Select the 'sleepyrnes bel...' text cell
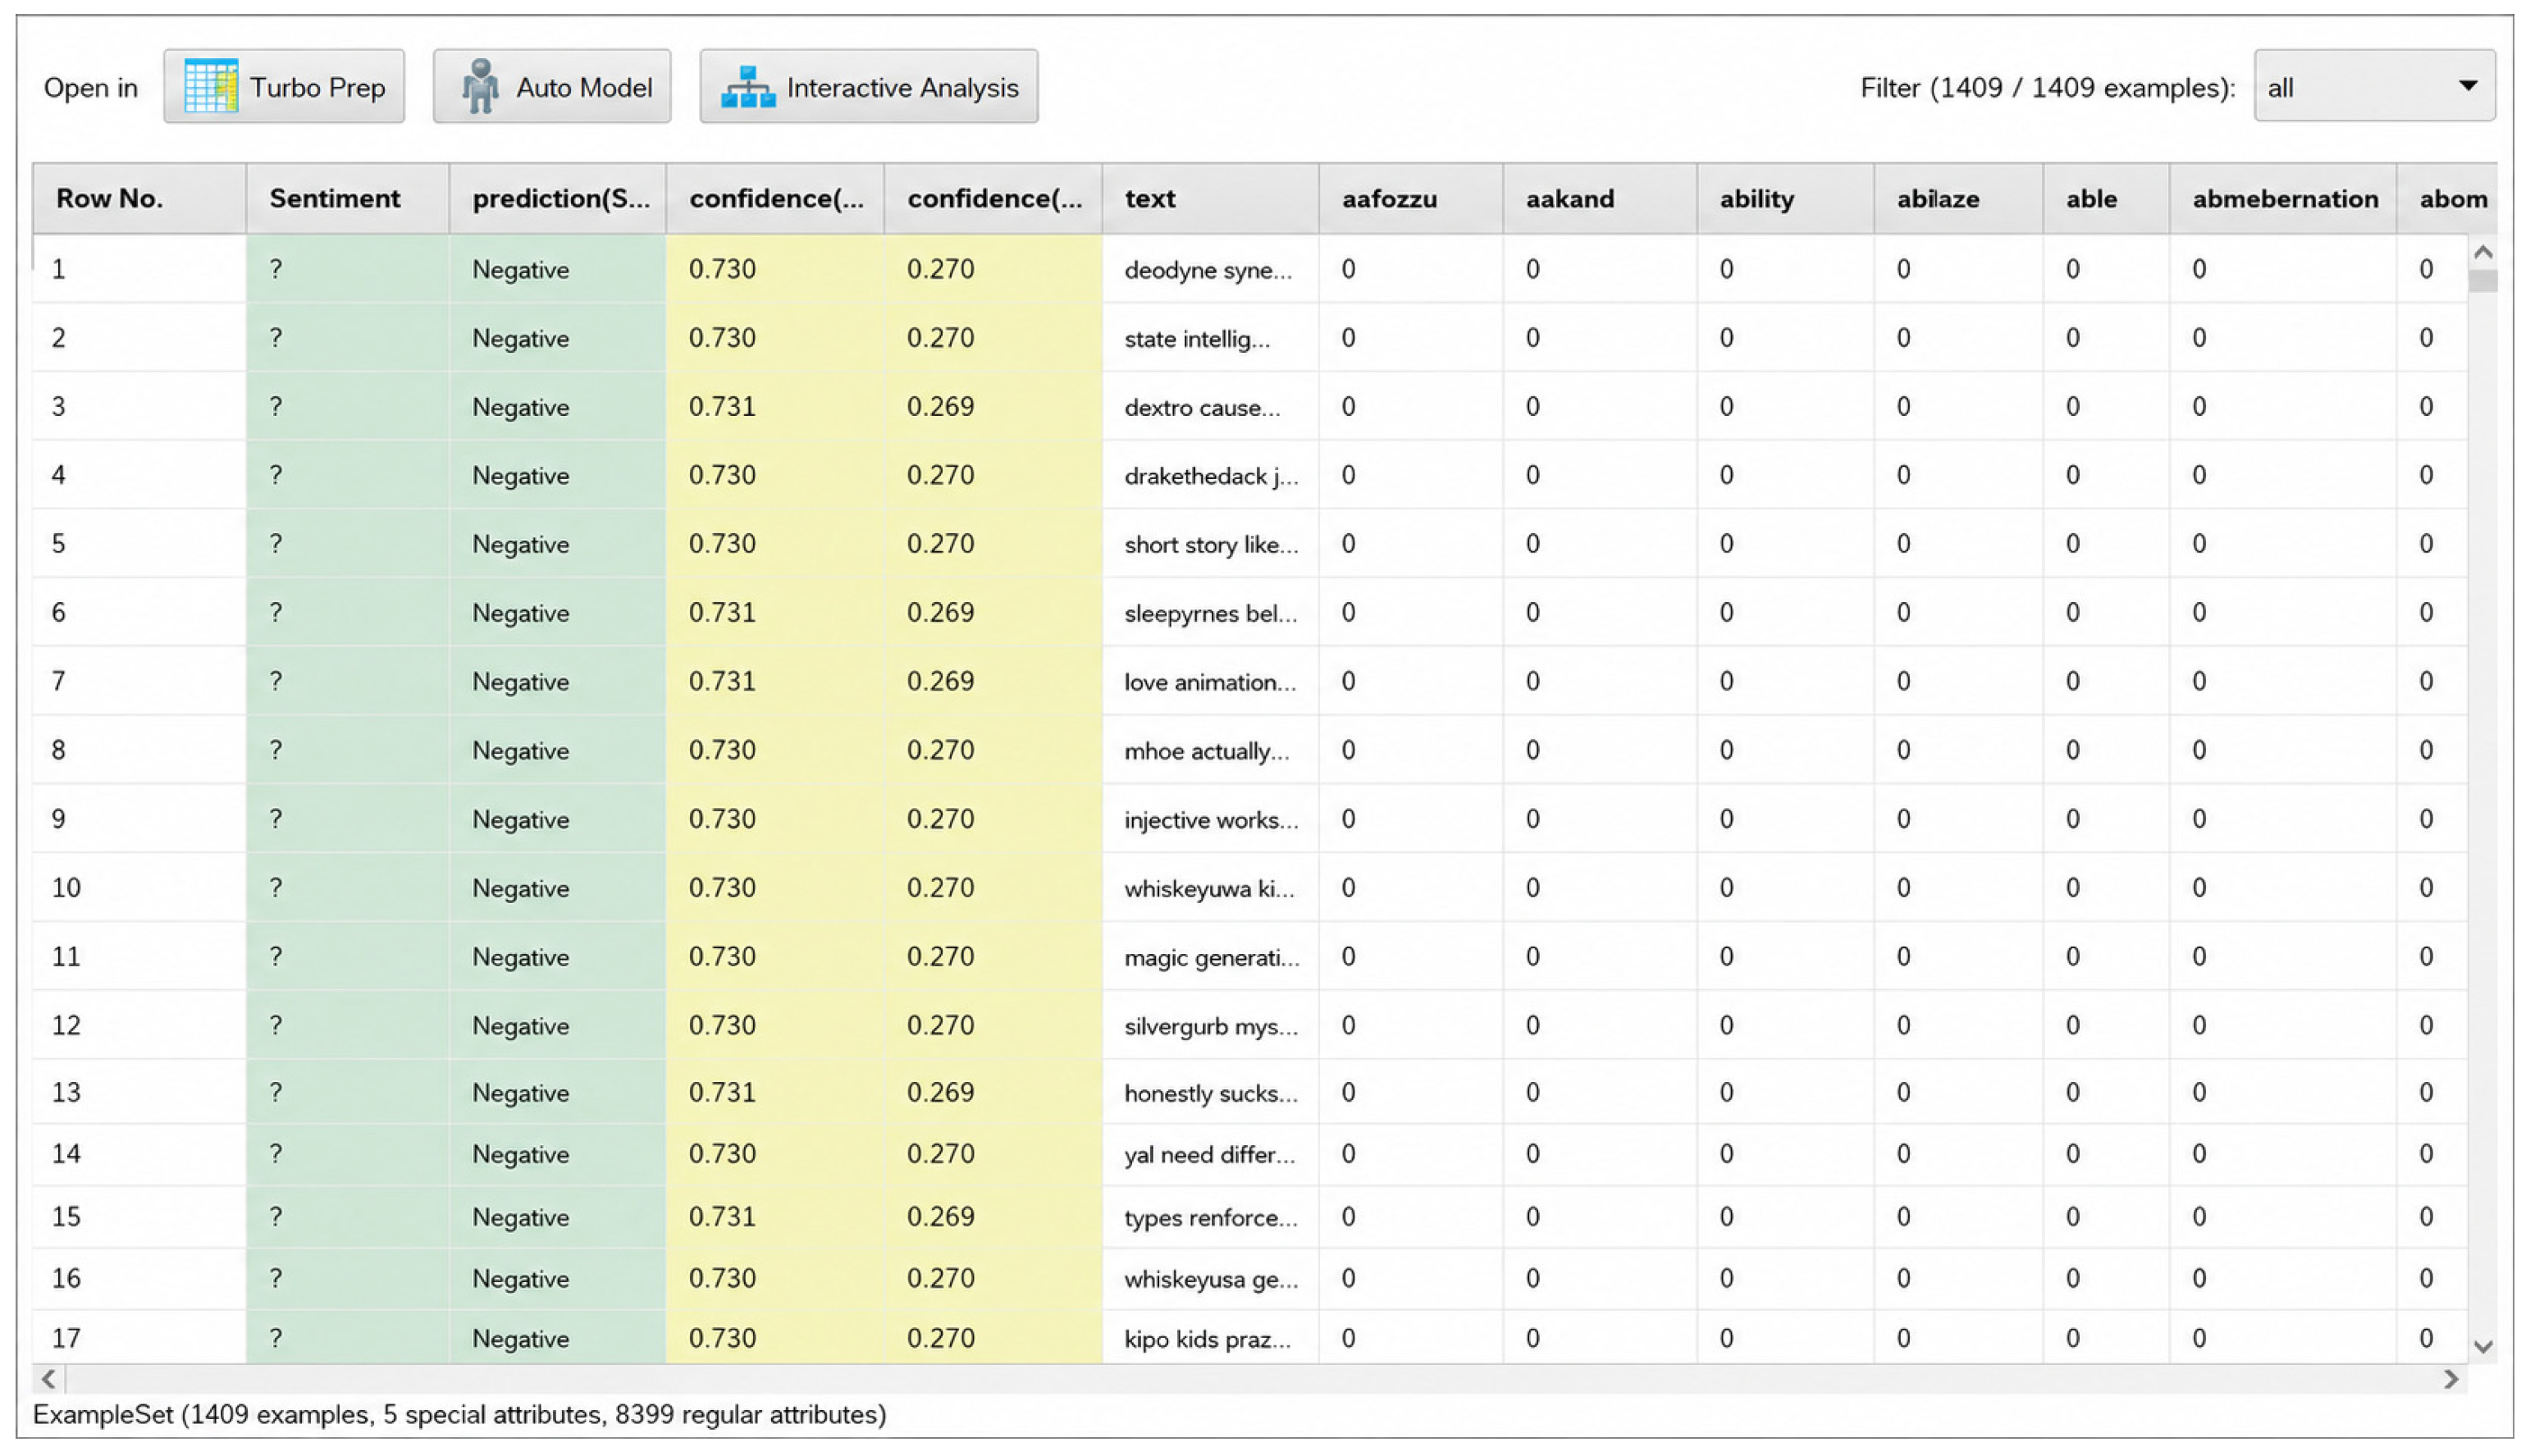Viewport: 2535px width, 1456px height. pyautogui.click(x=1210, y=613)
